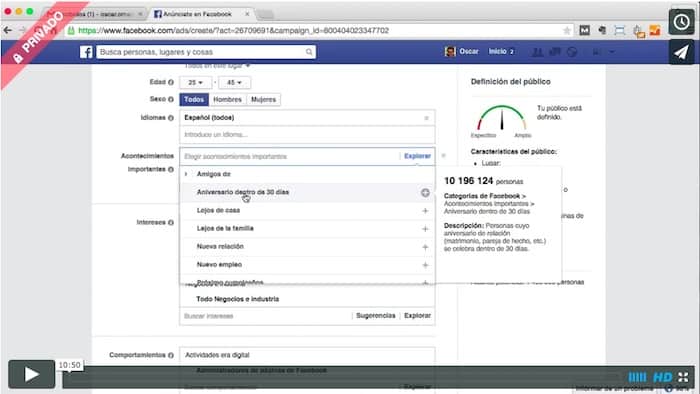
Task: Click the info icon next to Edad
Action: click(x=171, y=82)
